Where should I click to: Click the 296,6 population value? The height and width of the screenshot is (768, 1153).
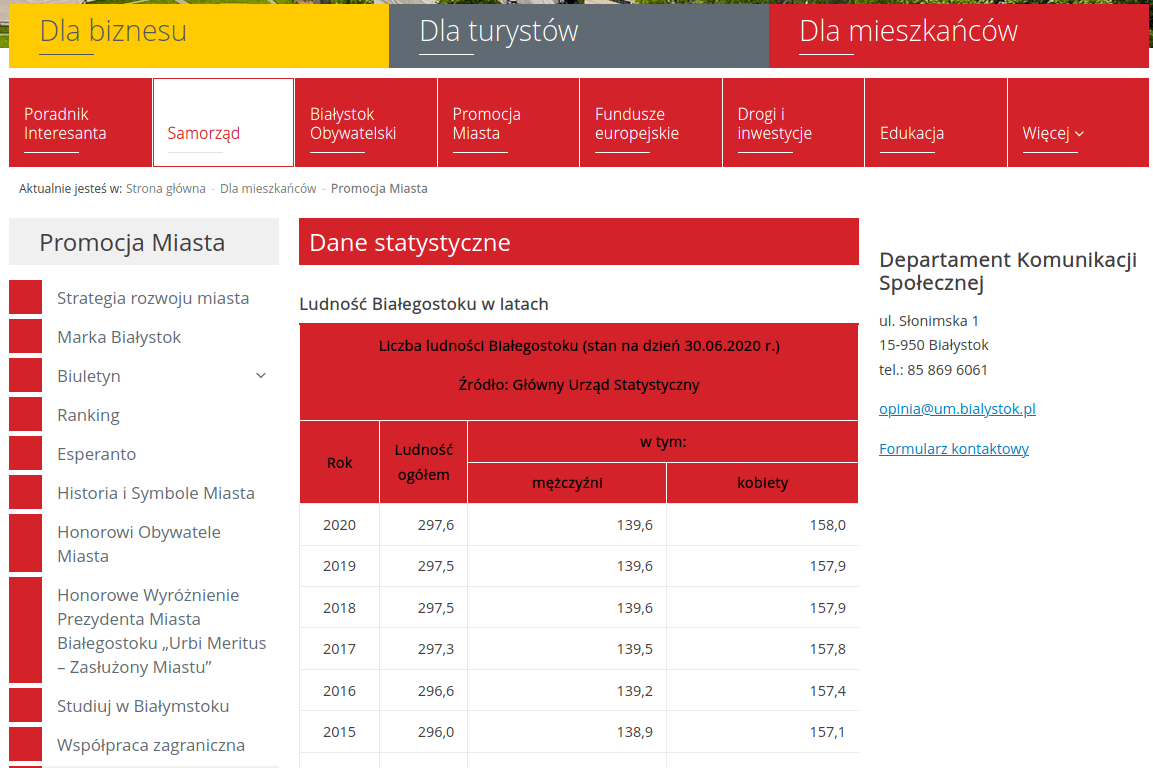point(436,691)
